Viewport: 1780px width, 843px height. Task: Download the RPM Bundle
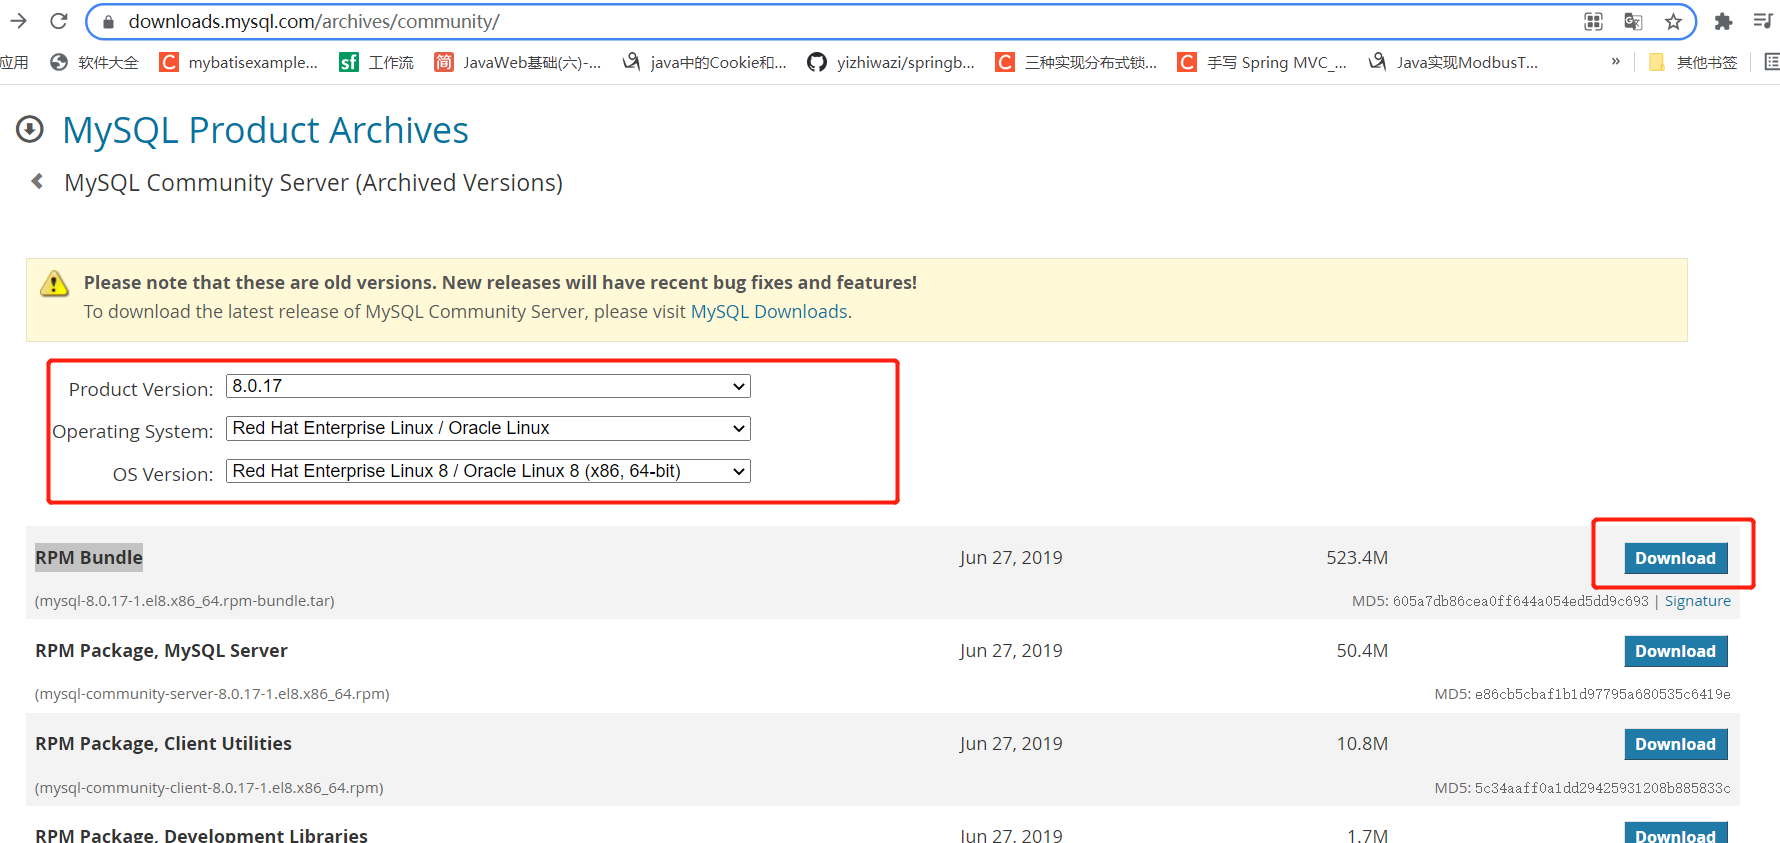click(x=1675, y=558)
